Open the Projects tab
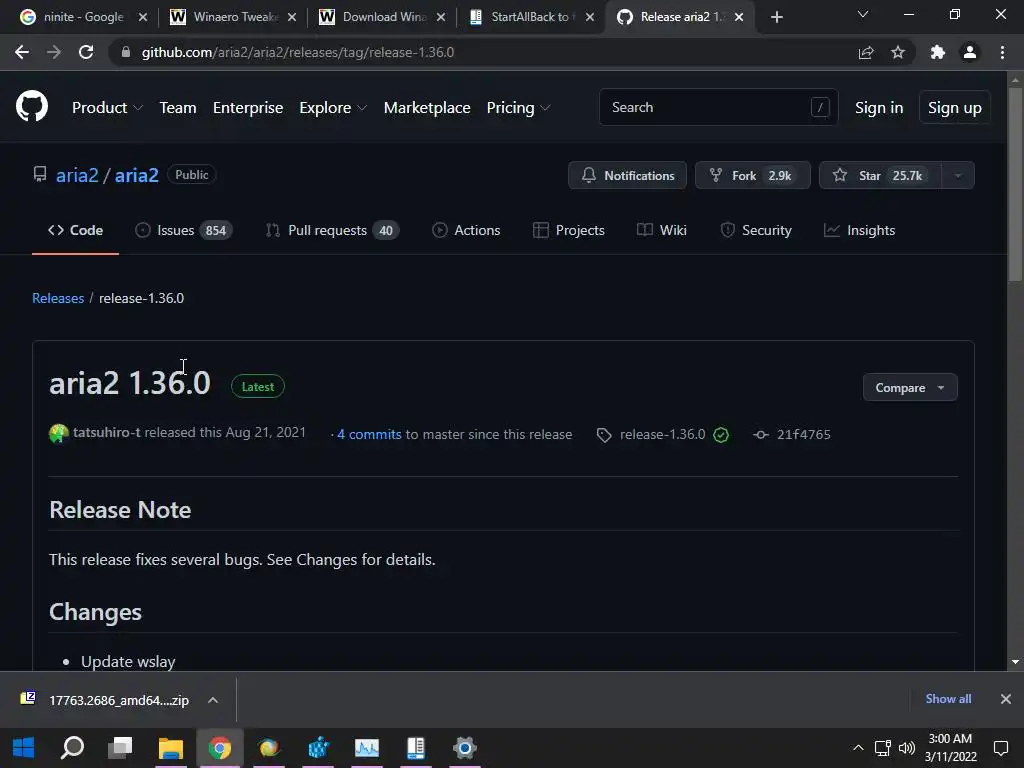 click(569, 231)
